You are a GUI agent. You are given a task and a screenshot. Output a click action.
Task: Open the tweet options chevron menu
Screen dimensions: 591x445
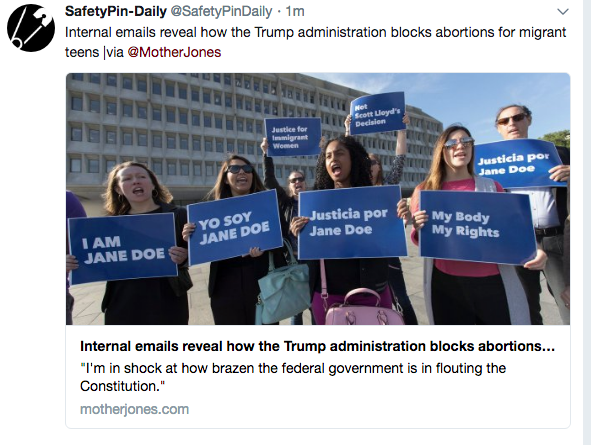click(563, 12)
